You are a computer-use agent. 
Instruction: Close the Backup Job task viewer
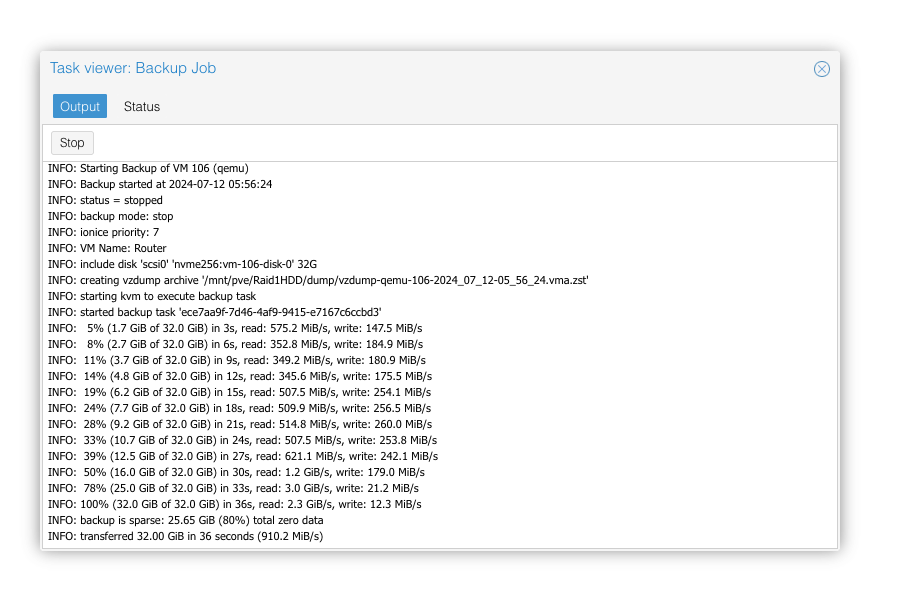[821, 69]
